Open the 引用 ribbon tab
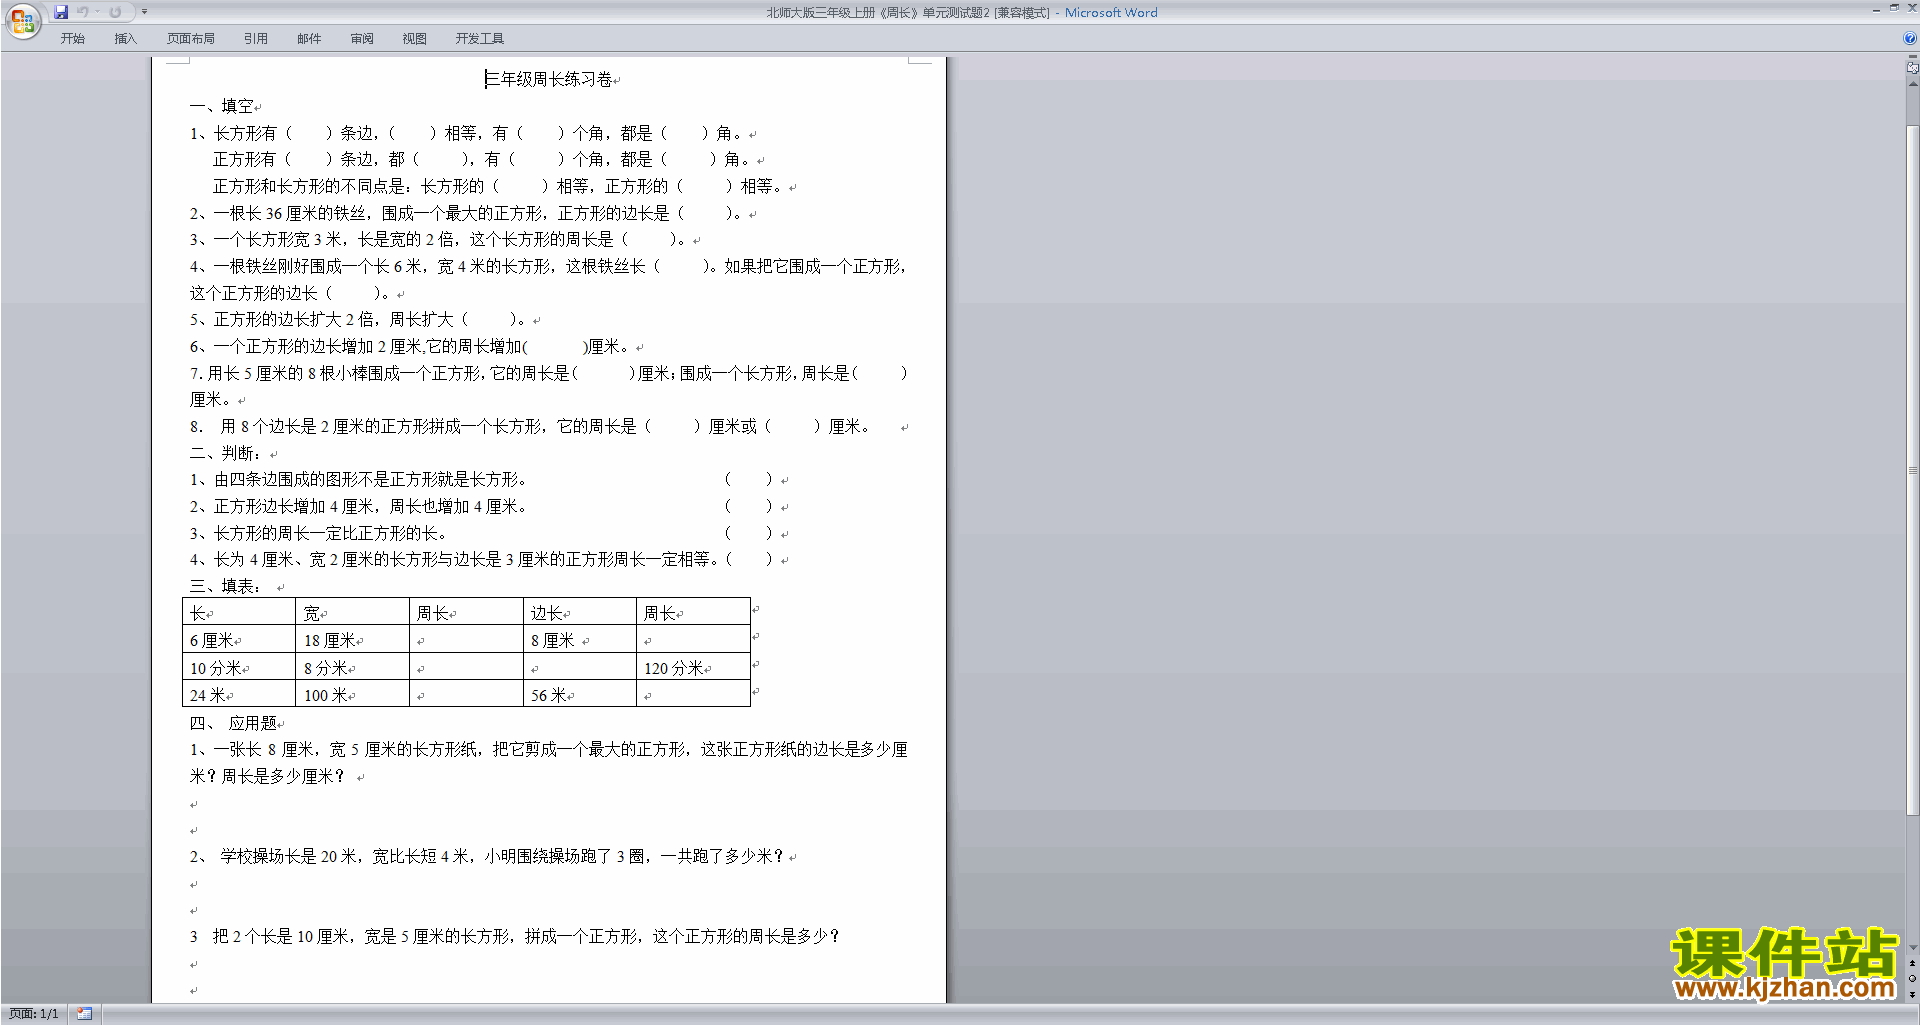 (255, 38)
